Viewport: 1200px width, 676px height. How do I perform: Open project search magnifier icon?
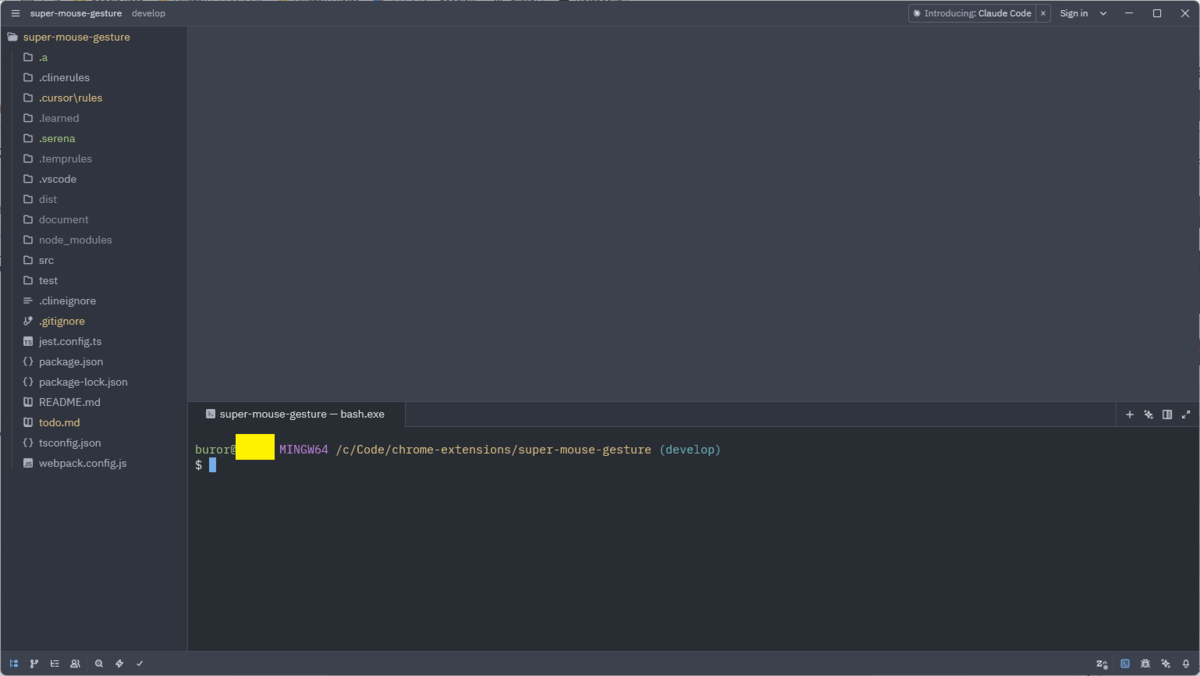(x=99, y=663)
